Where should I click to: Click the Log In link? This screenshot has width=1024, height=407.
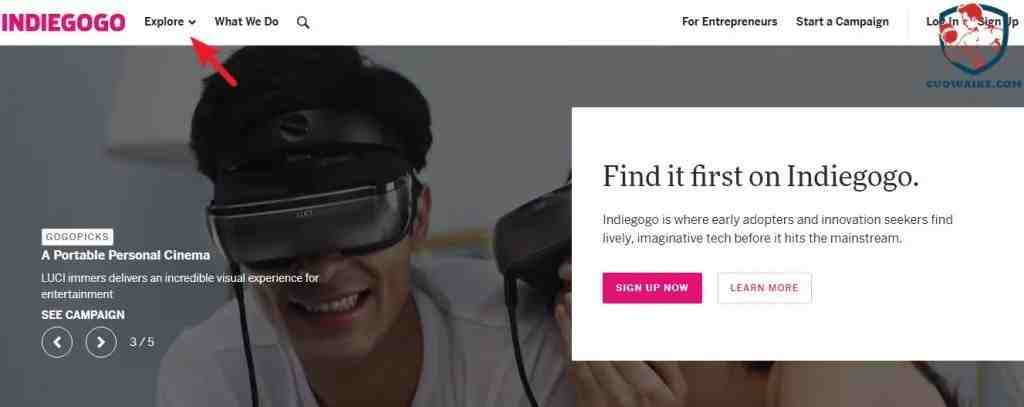tap(942, 22)
